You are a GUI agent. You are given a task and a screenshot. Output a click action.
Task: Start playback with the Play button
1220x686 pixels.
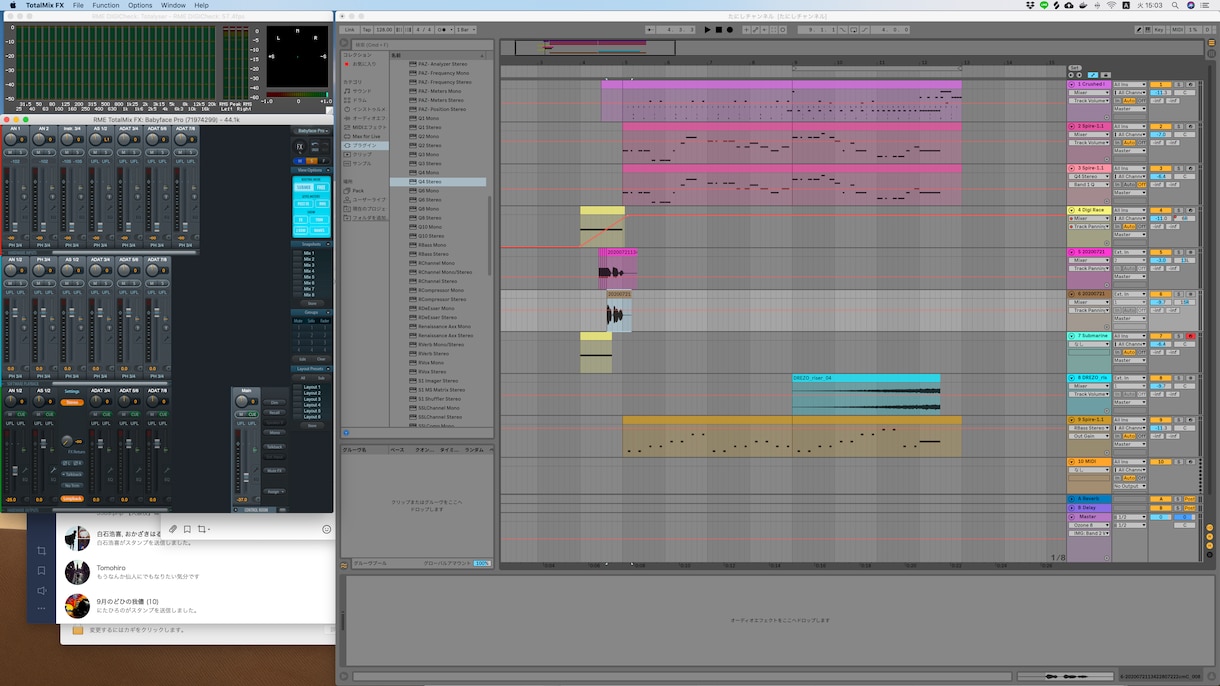pos(708,30)
